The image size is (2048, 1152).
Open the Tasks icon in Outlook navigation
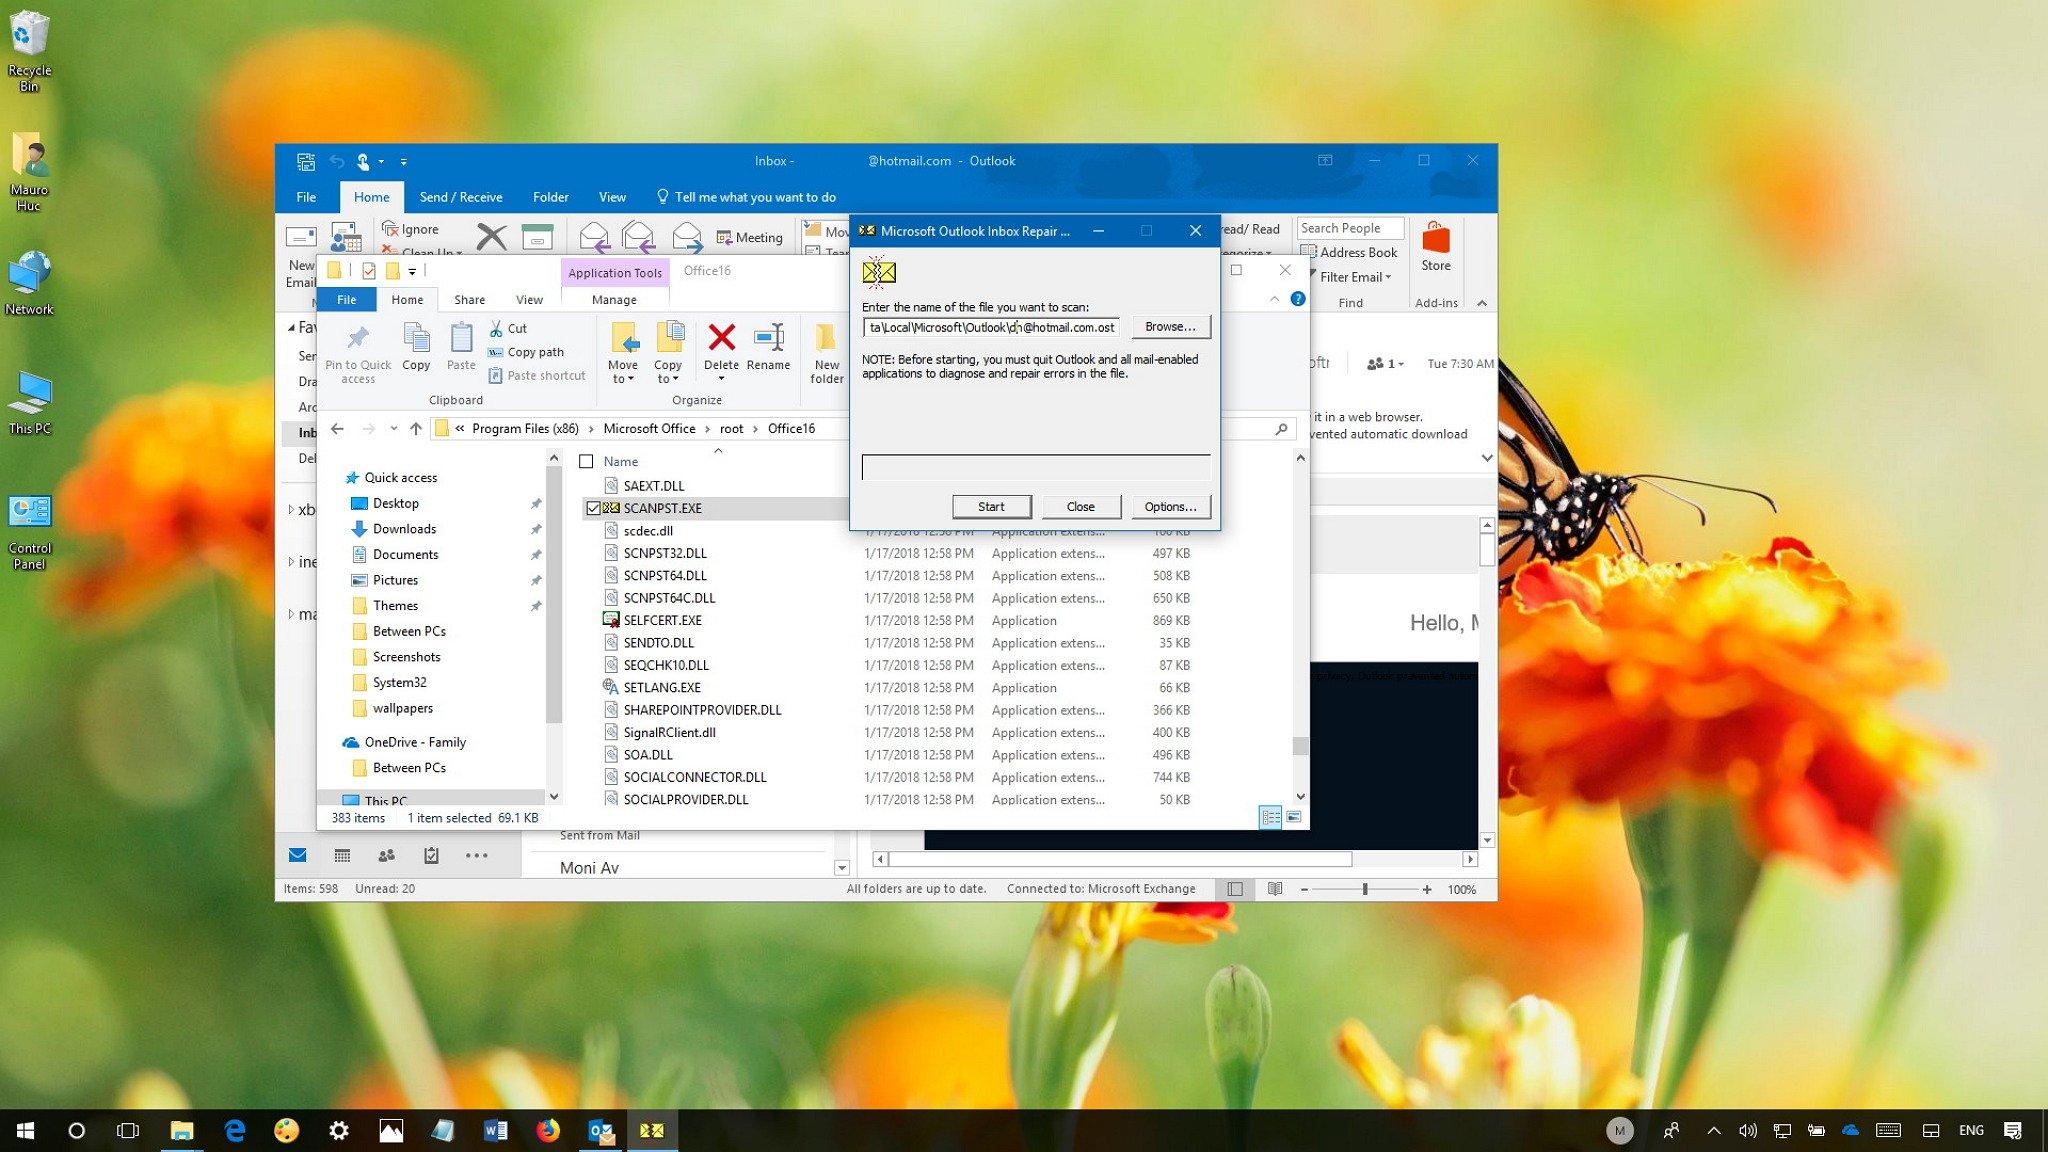click(x=430, y=855)
